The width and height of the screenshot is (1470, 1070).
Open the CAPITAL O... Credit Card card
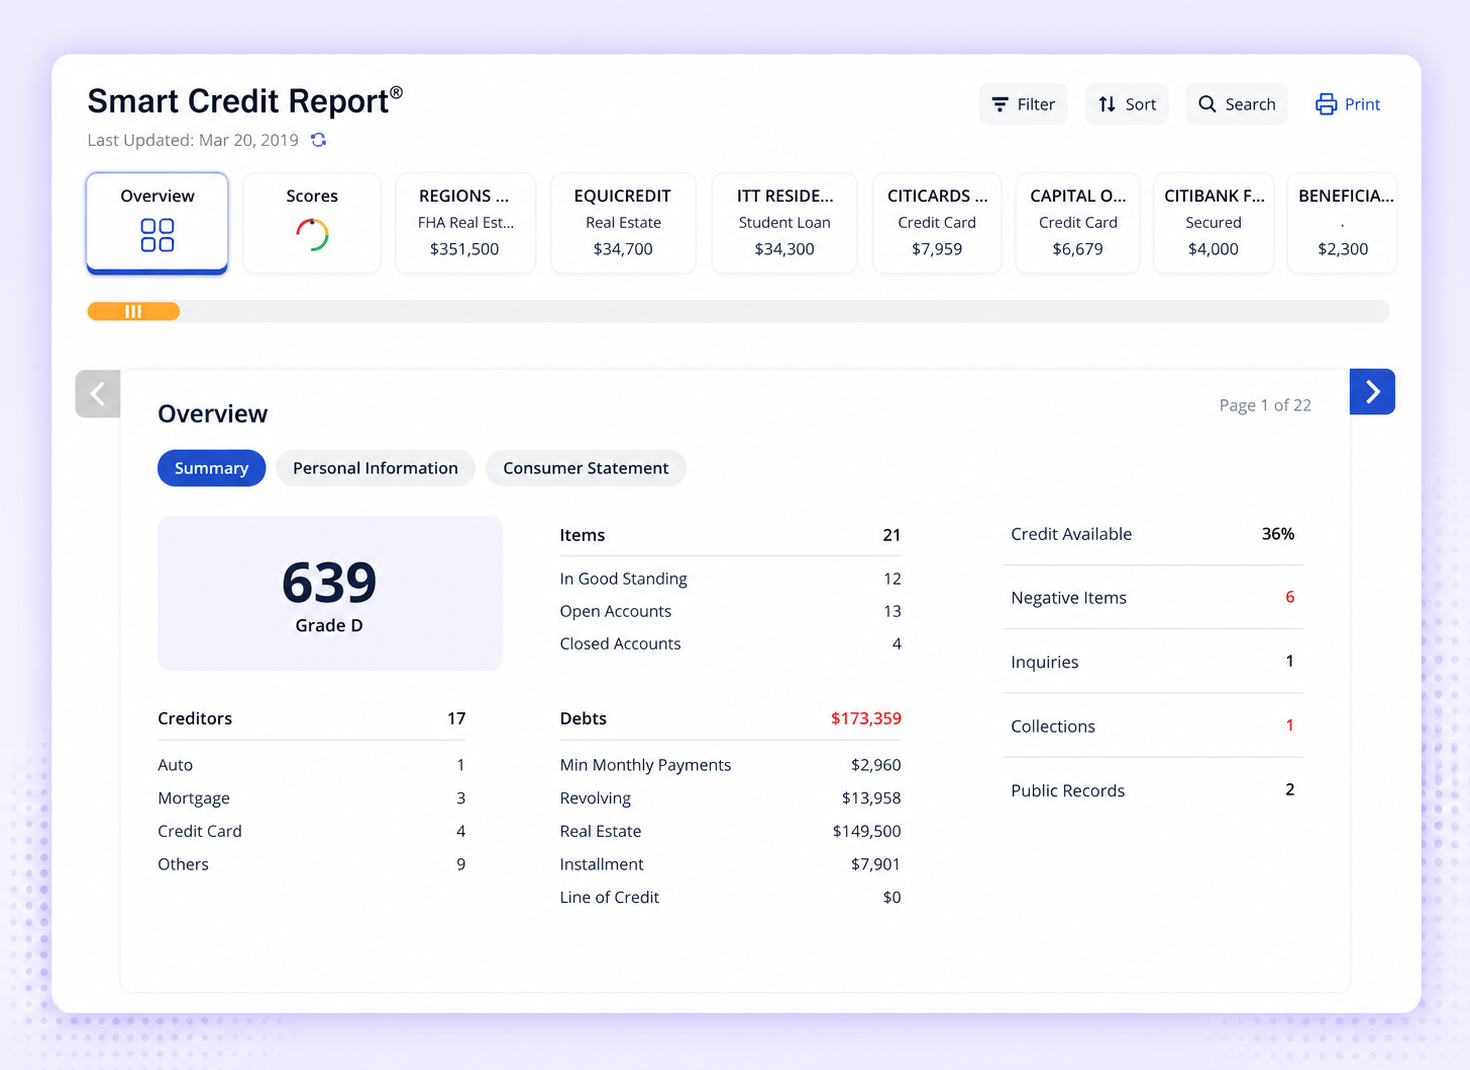1078,223
